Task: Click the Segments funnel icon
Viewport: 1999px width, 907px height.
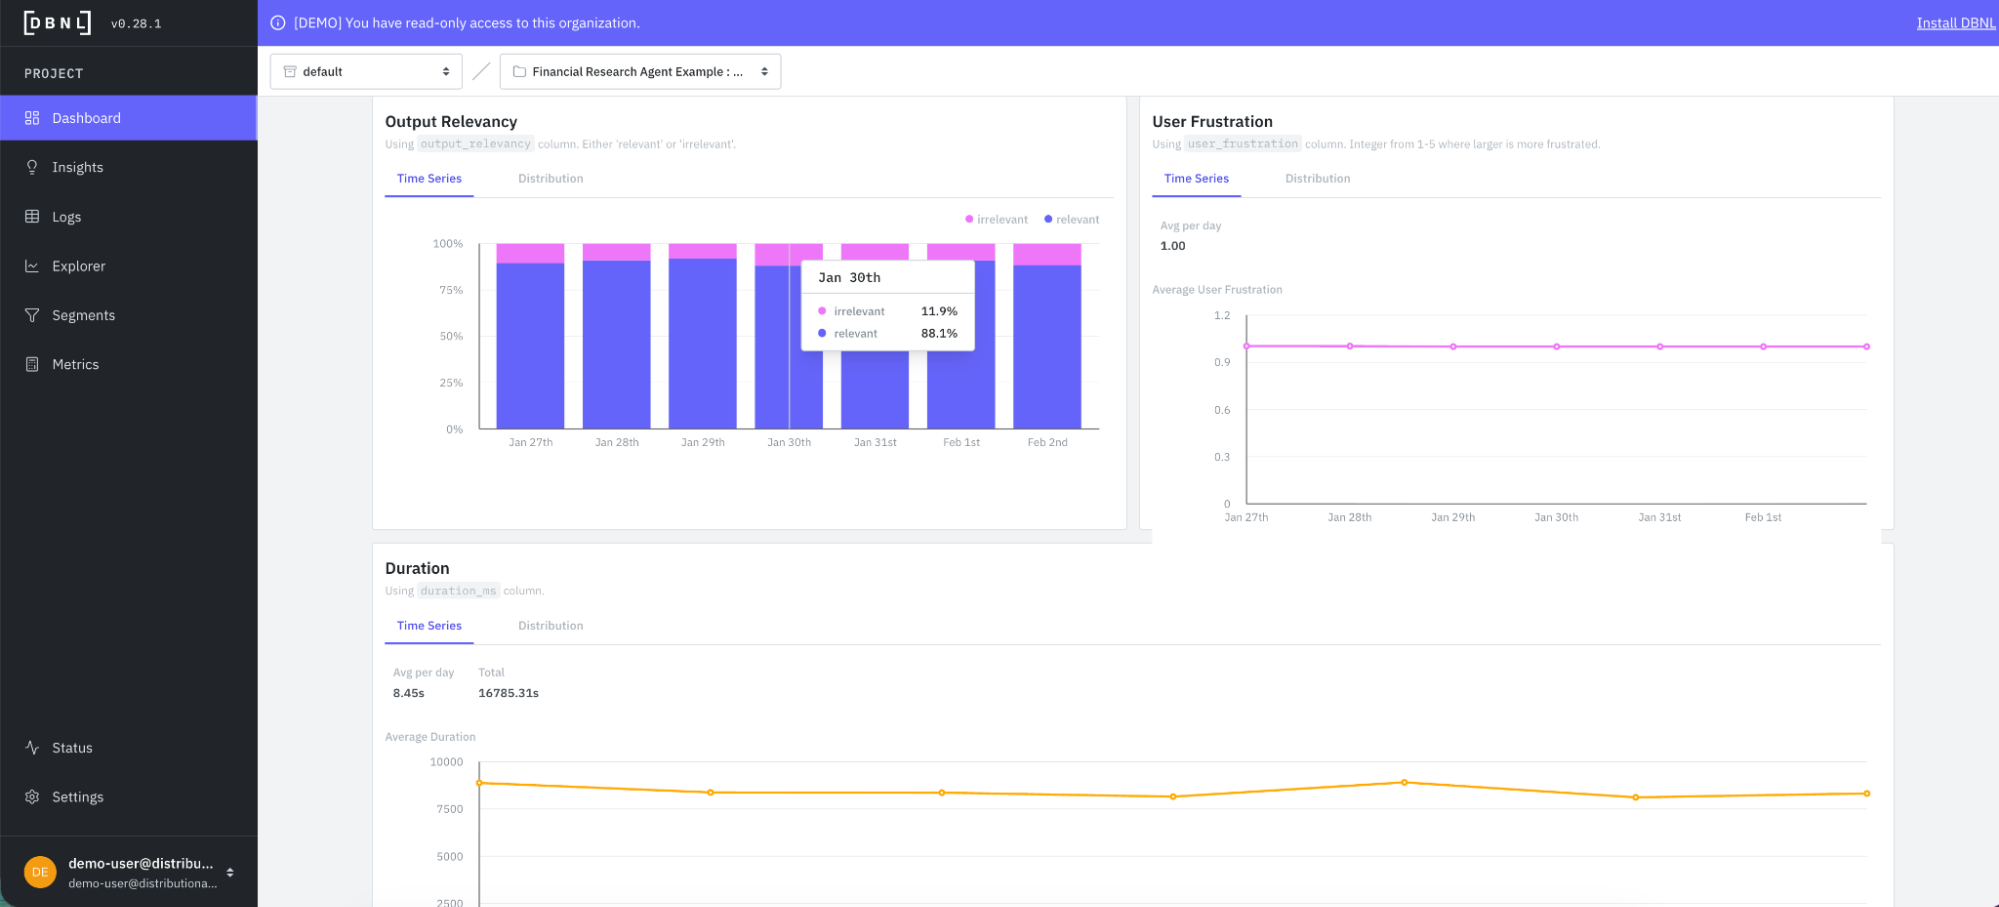Action: (x=32, y=315)
